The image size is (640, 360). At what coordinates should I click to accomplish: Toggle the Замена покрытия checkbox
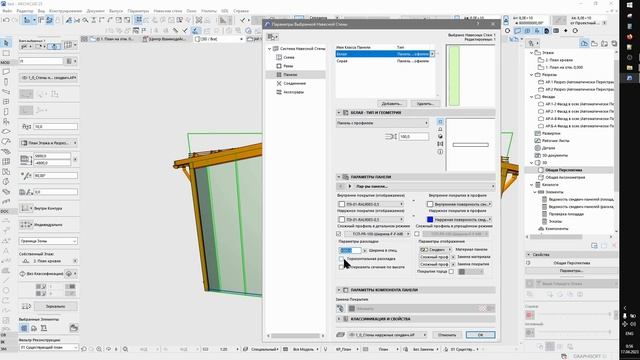[453, 264]
